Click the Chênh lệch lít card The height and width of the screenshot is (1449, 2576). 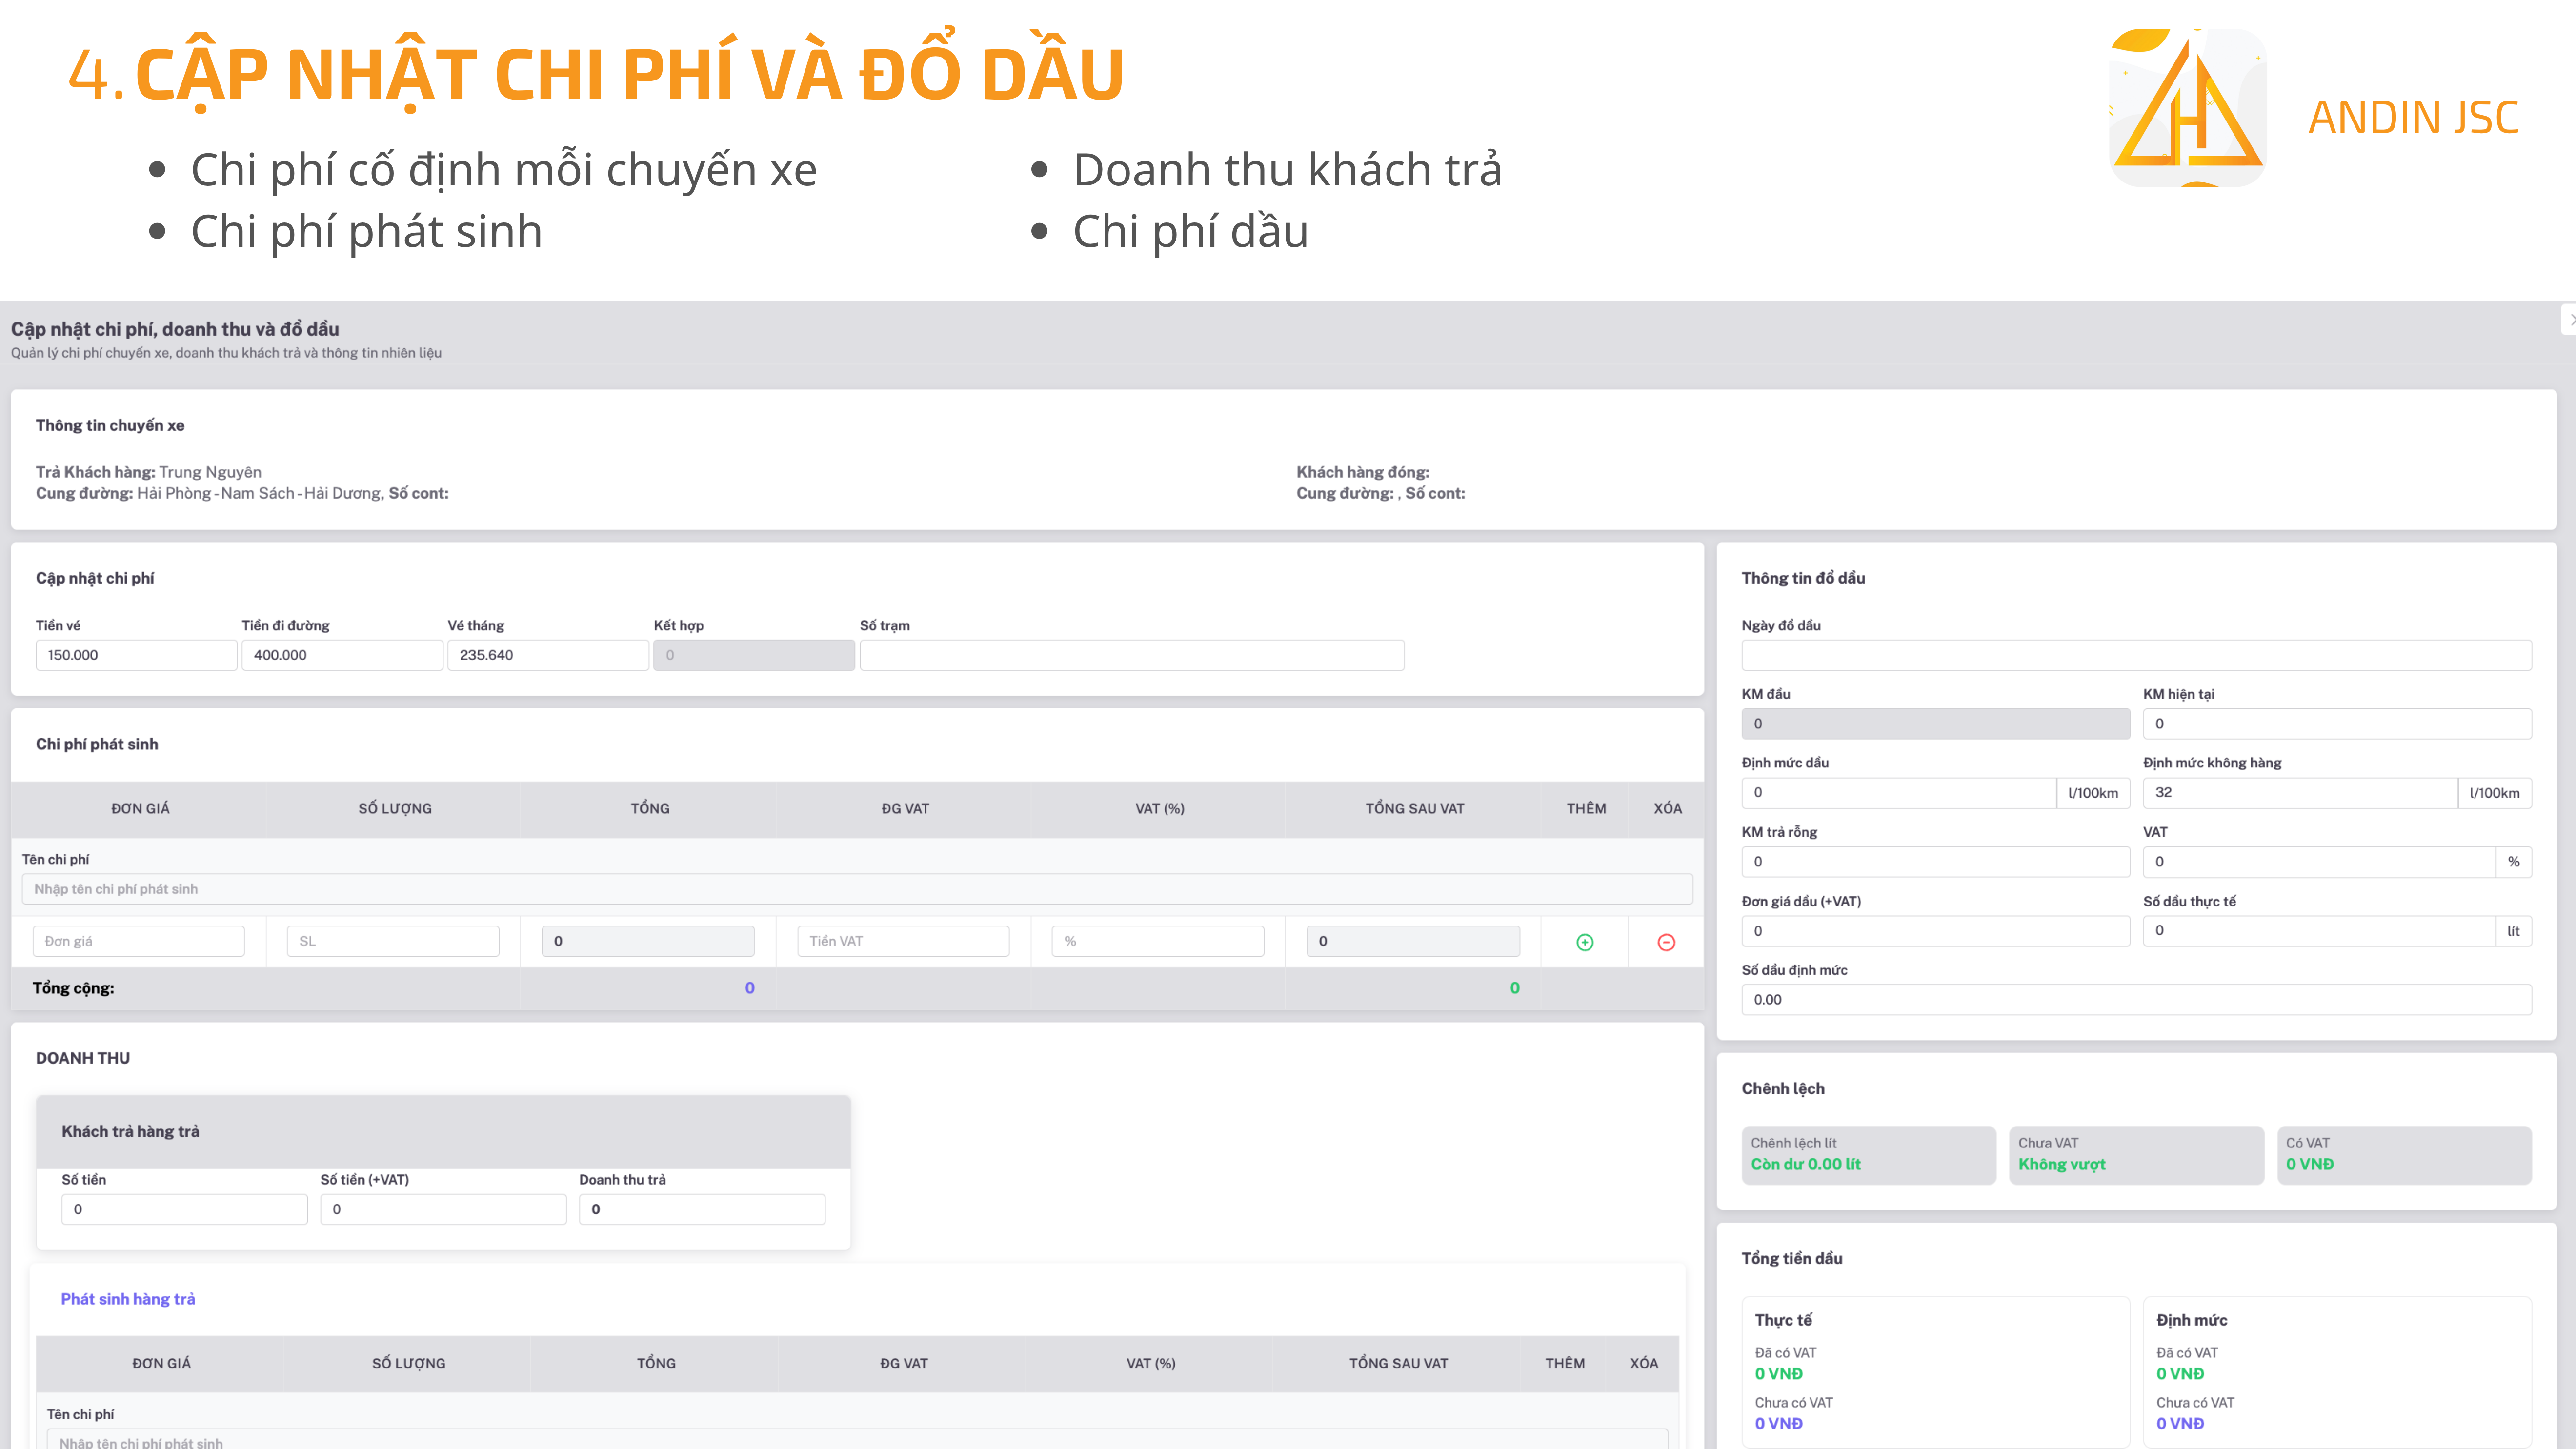(x=1868, y=1155)
